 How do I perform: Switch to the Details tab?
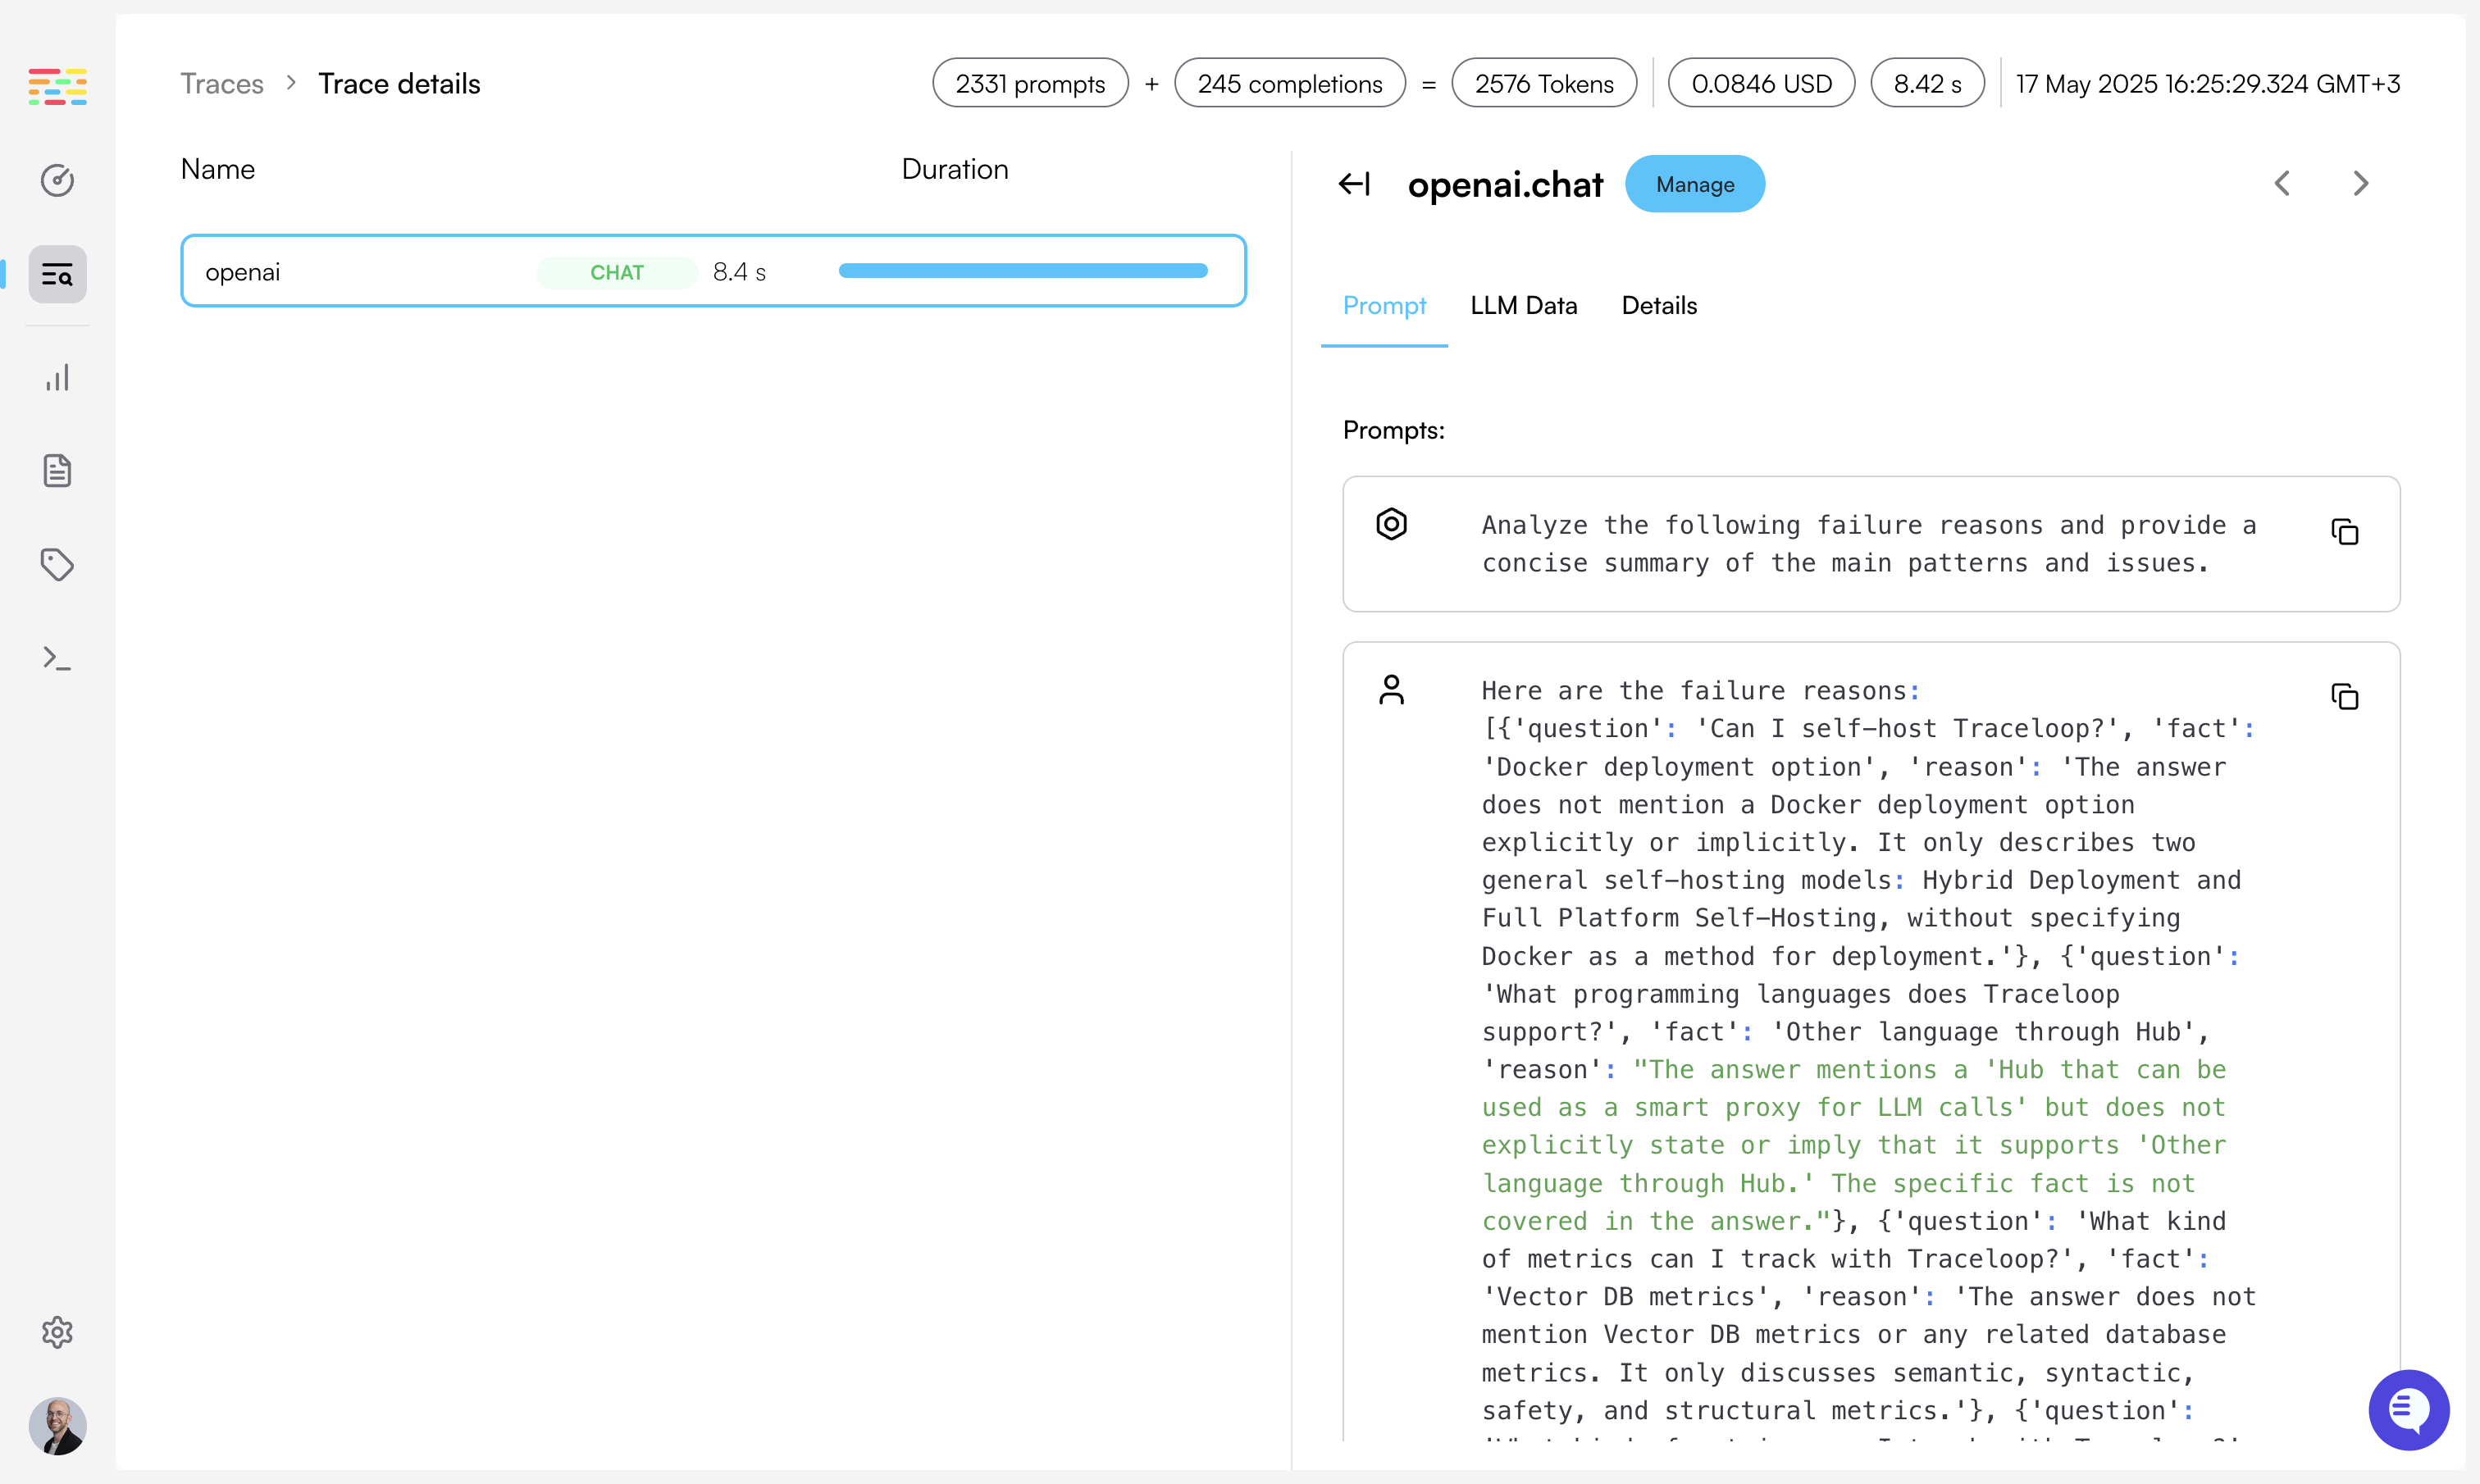pyautogui.click(x=1659, y=306)
